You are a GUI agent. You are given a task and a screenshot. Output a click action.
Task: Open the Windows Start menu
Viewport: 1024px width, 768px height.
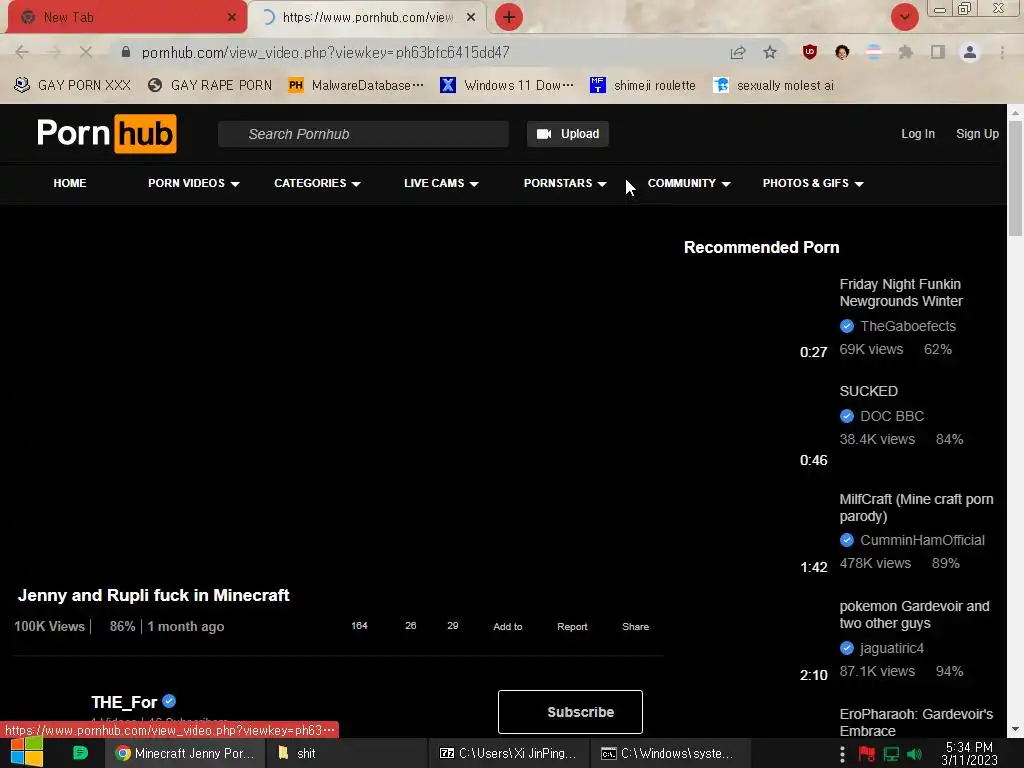tap(27, 752)
